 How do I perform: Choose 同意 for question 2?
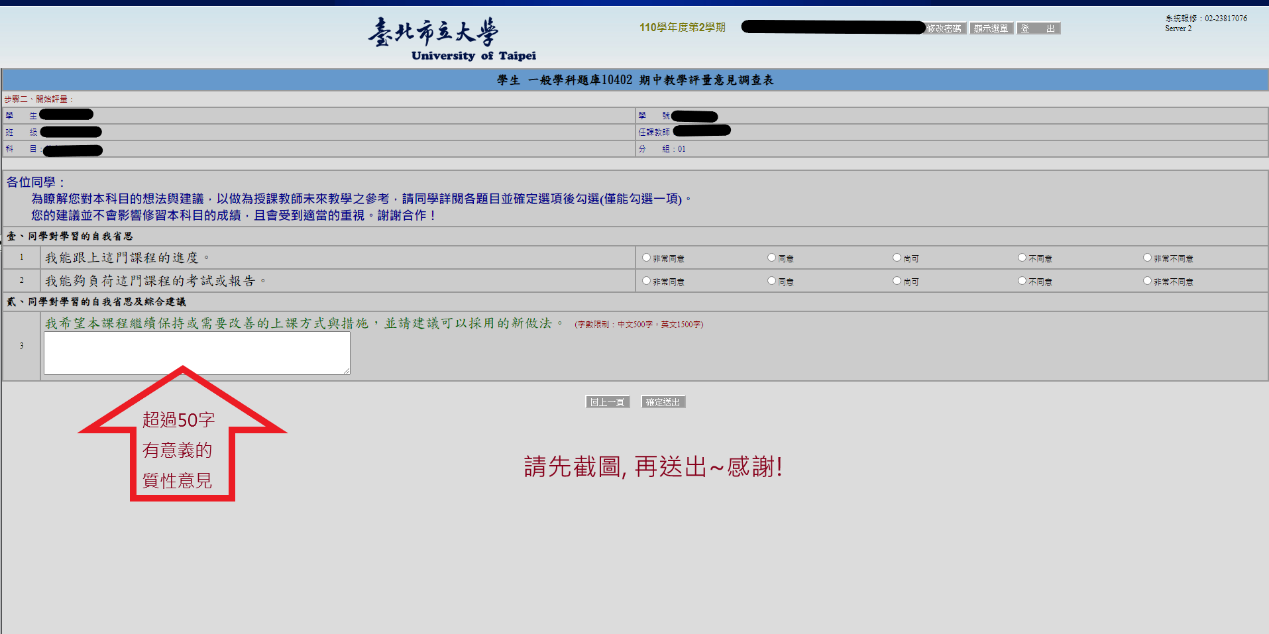772,281
